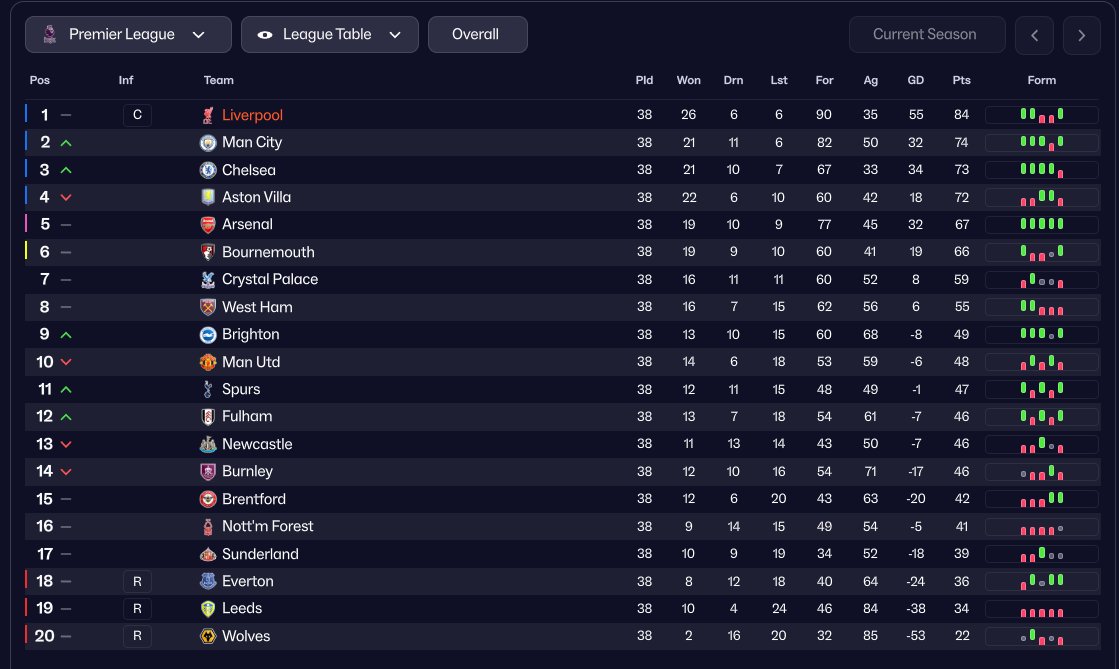Image resolution: width=1119 pixels, height=669 pixels.
Task: Sort table by Pts column header
Action: coord(961,80)
